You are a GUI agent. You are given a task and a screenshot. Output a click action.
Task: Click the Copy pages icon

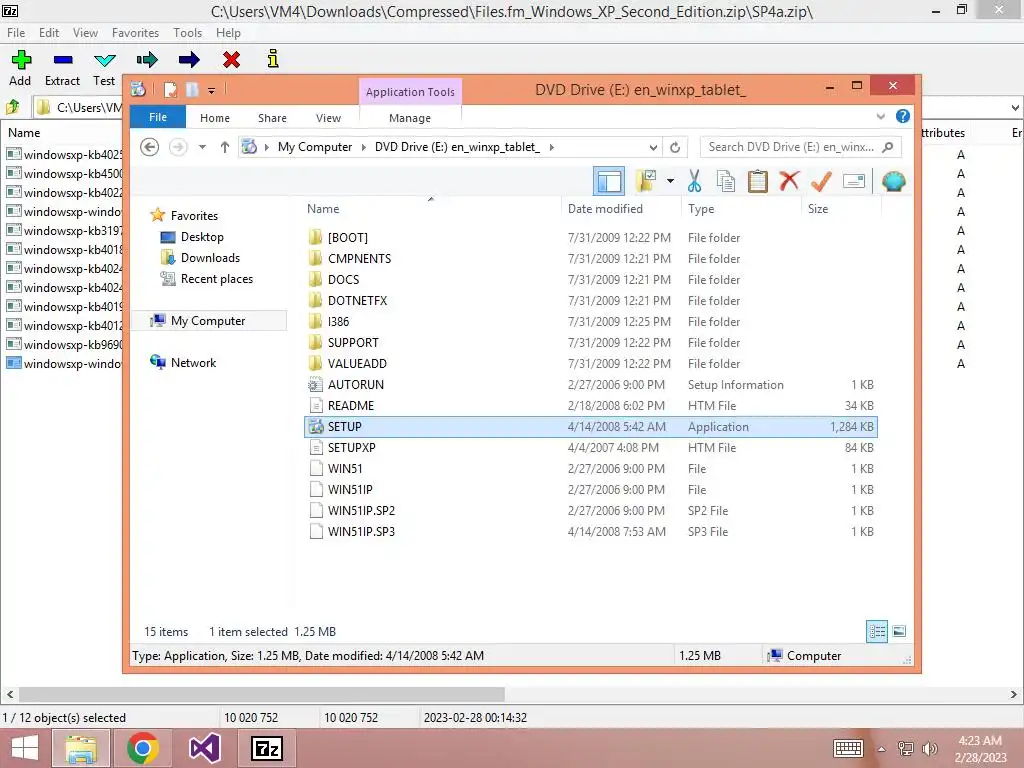point(726,181)
